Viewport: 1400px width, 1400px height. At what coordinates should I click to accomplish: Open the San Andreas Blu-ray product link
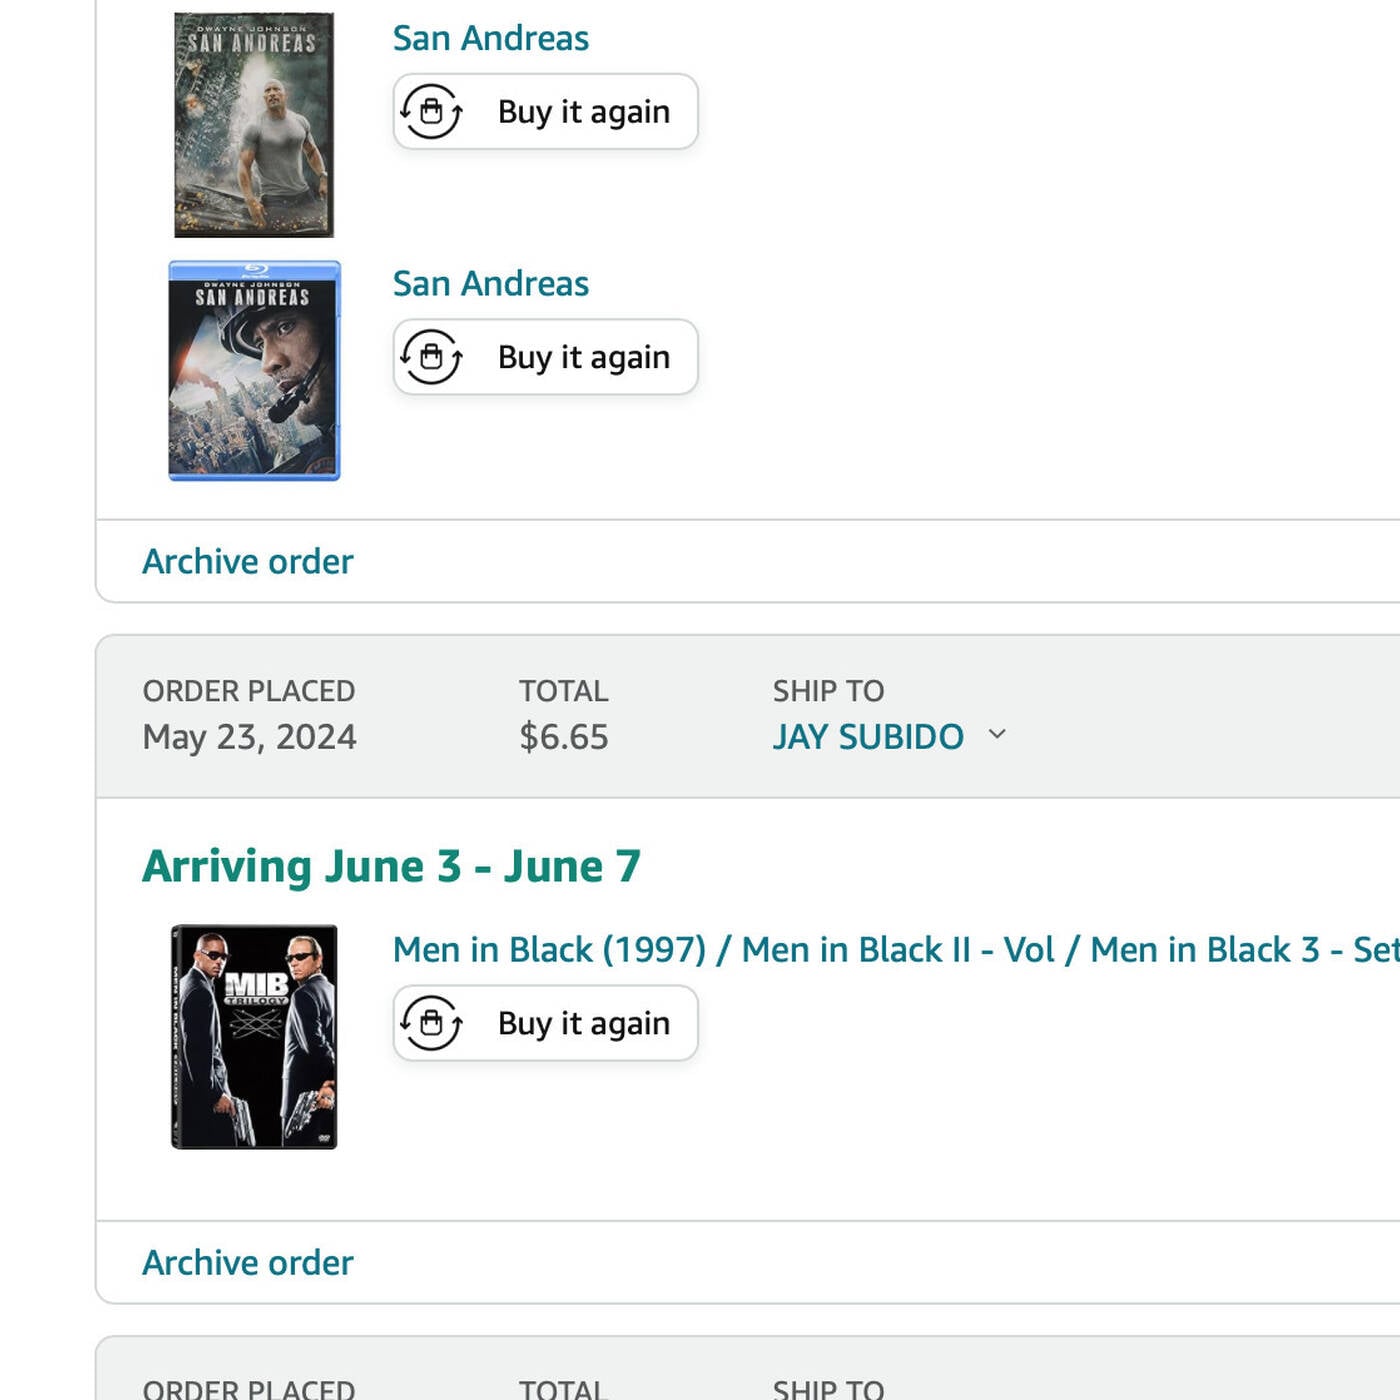490,283
